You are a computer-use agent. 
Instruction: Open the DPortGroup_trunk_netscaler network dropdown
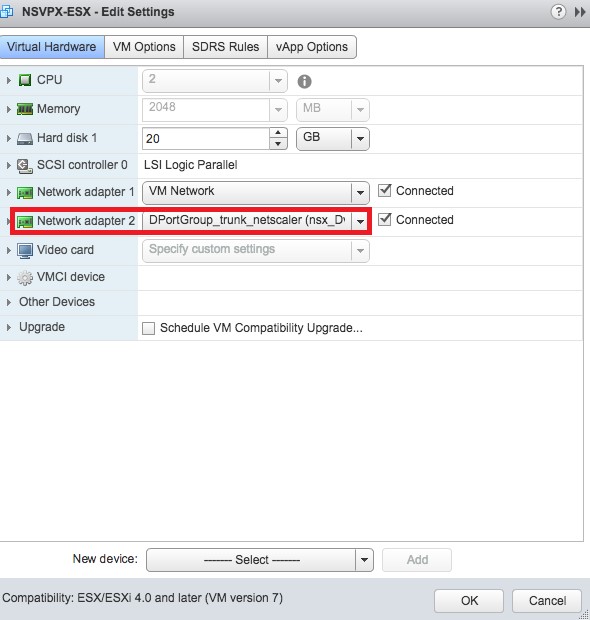tap(256, 221)
